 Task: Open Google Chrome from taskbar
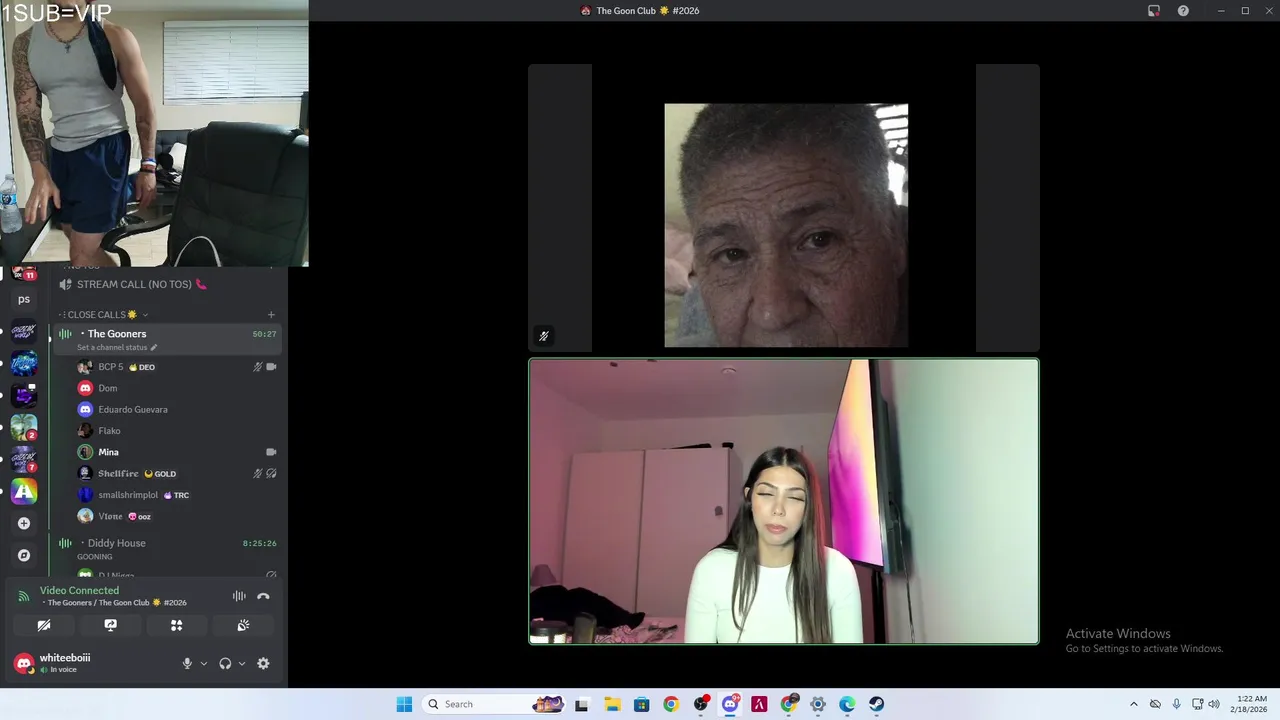[671, 704]
